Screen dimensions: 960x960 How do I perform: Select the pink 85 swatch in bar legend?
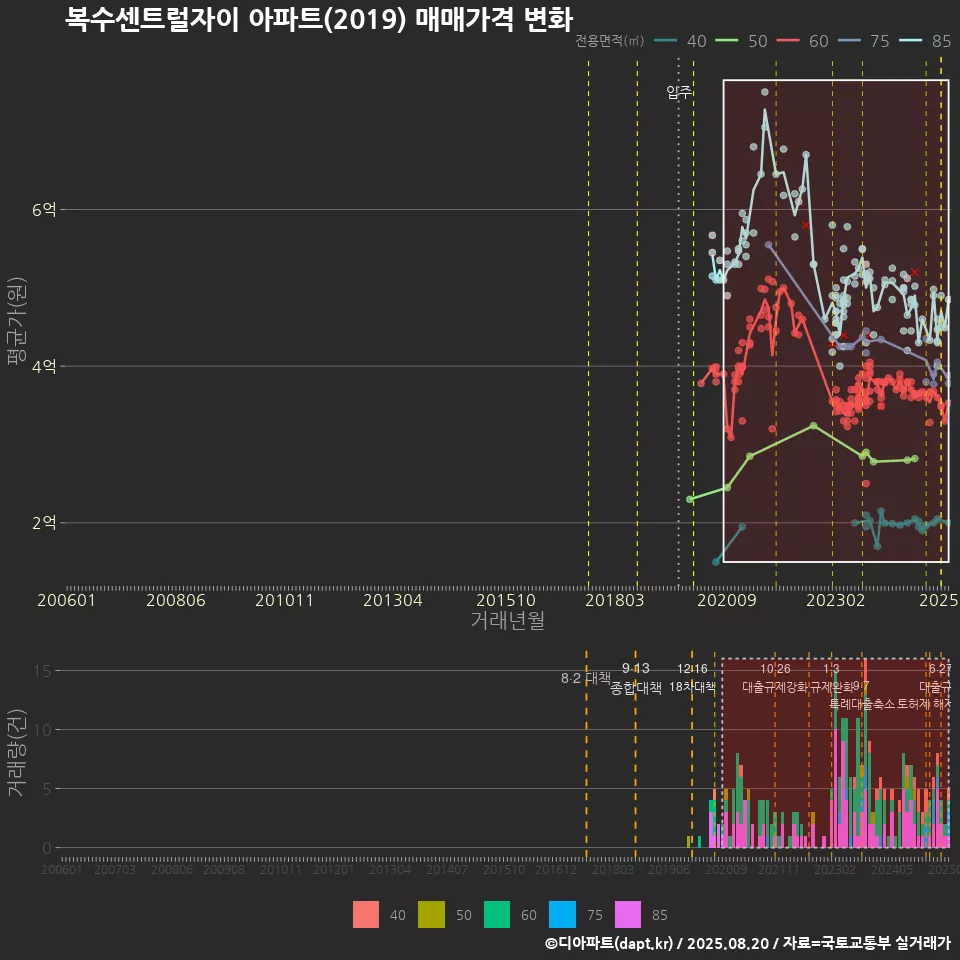pyautogui.click(x=628, y=914)
